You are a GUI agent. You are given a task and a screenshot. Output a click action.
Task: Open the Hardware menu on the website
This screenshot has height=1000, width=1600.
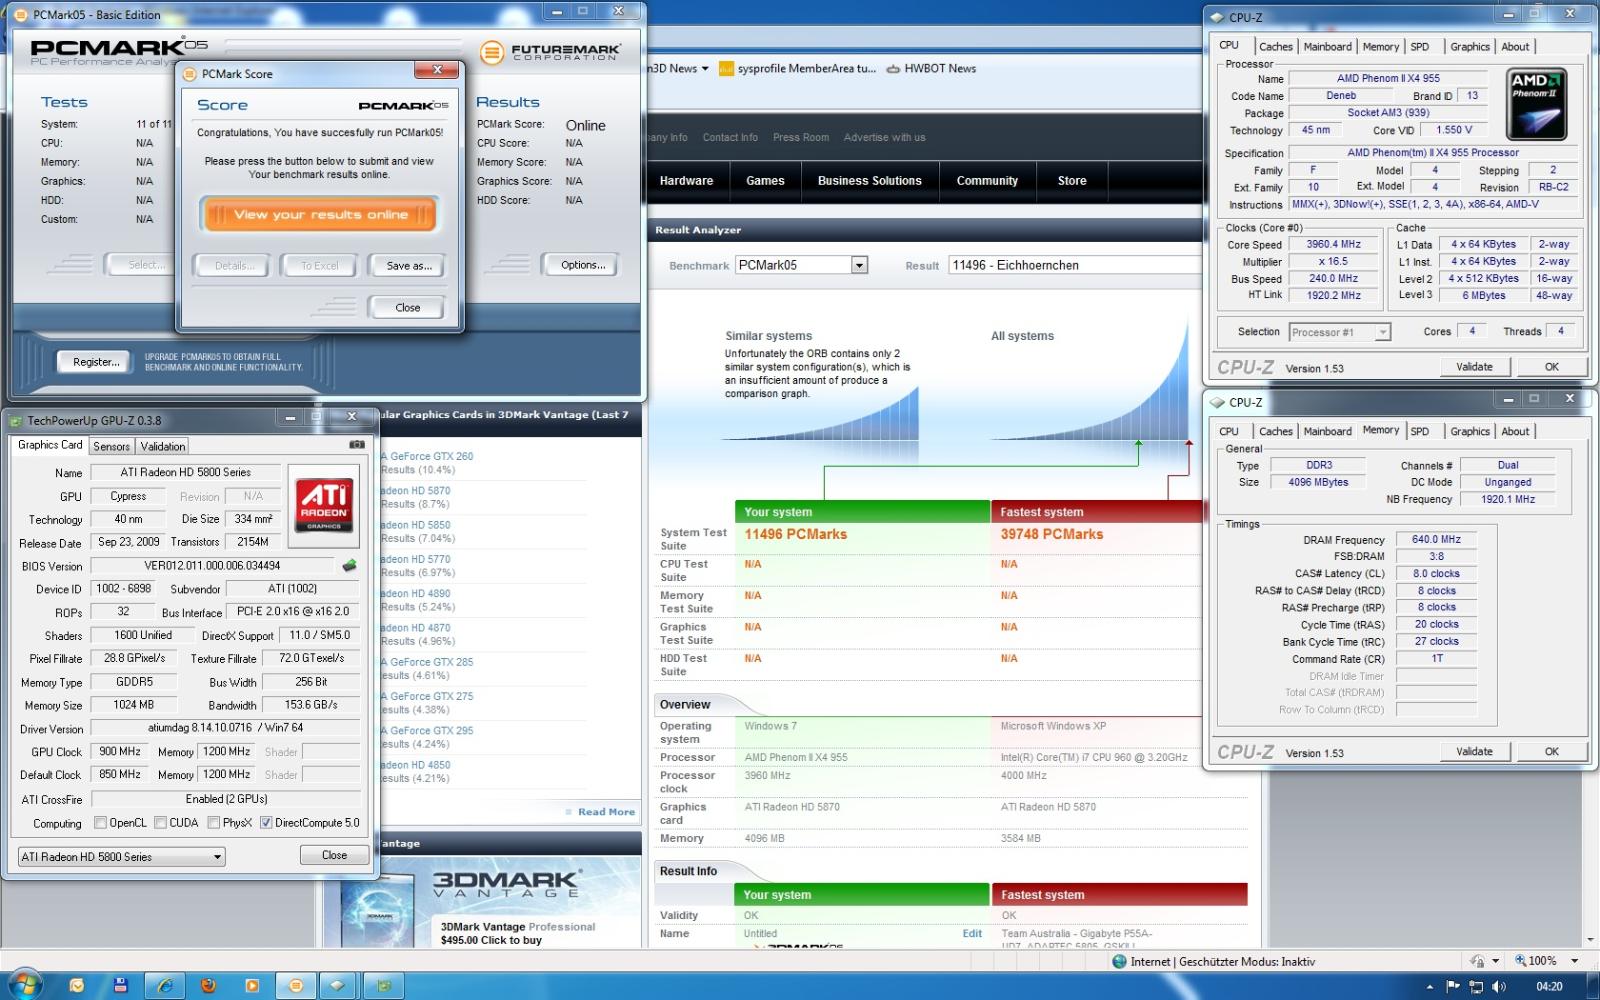(x=686, y=181)
